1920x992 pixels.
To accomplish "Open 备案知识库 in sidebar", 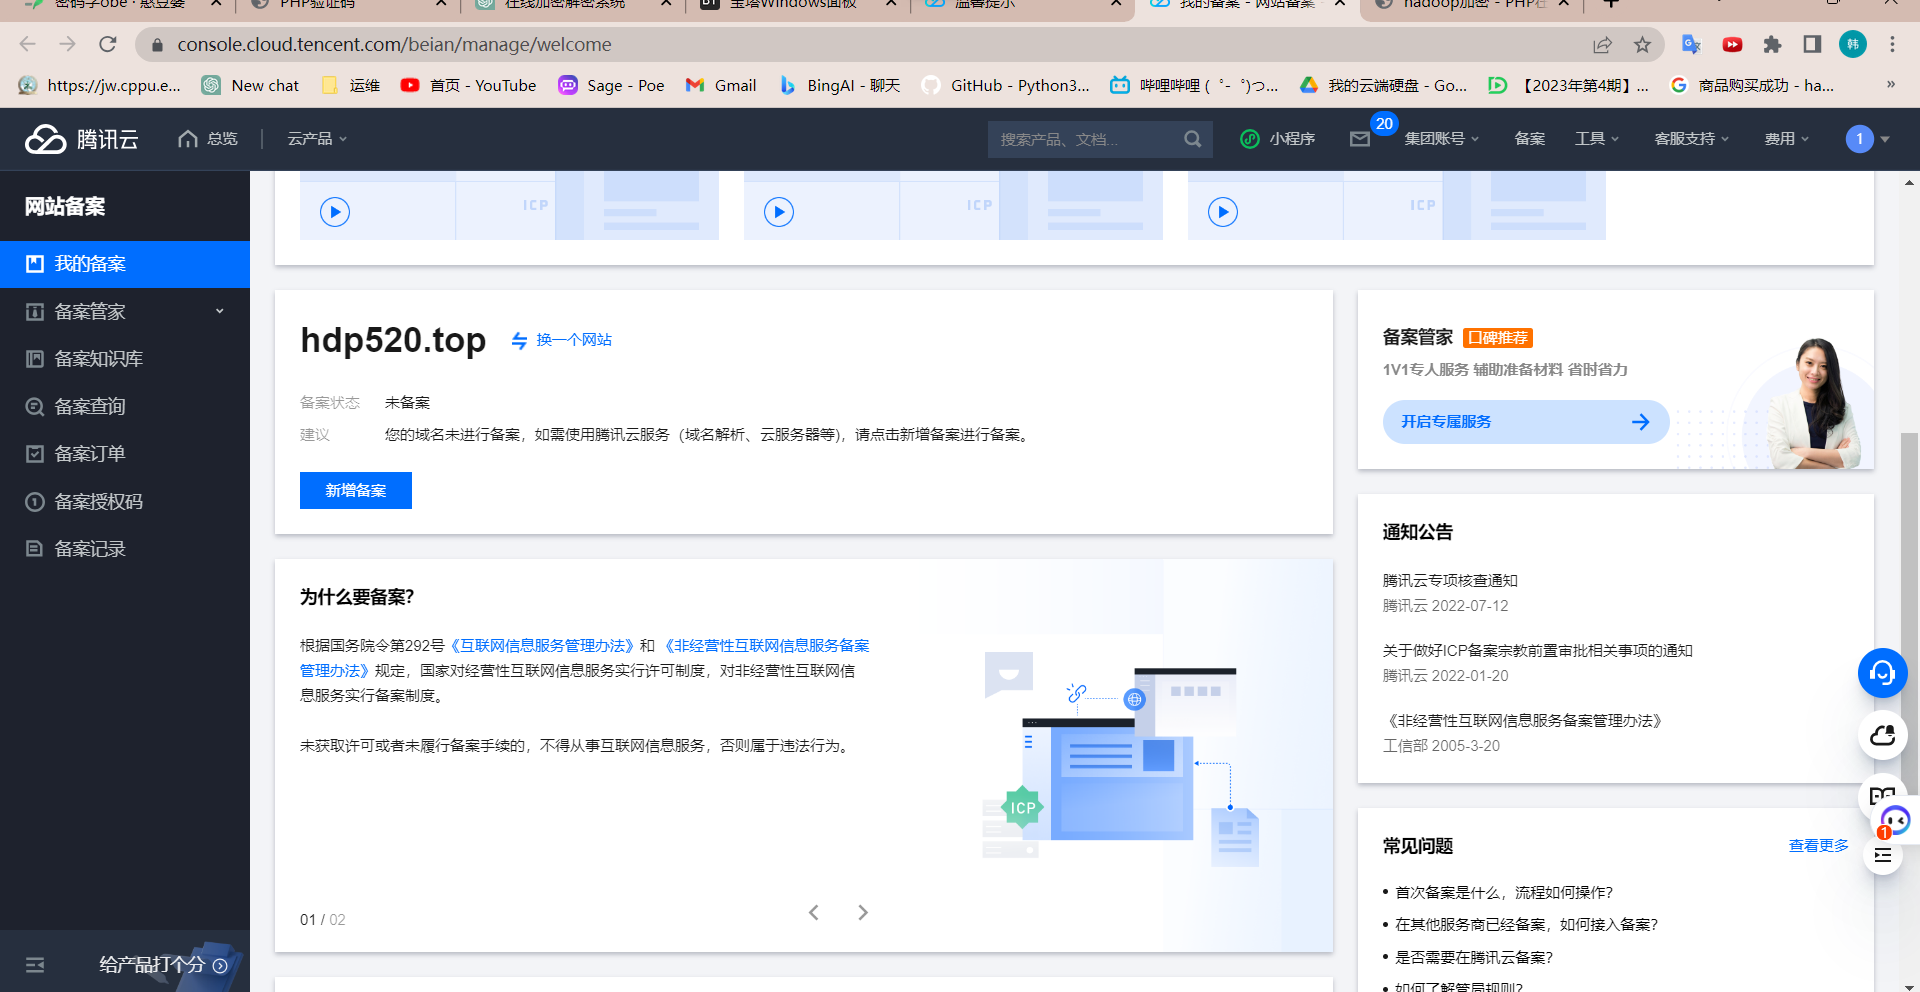I will [x=125, y=359].
